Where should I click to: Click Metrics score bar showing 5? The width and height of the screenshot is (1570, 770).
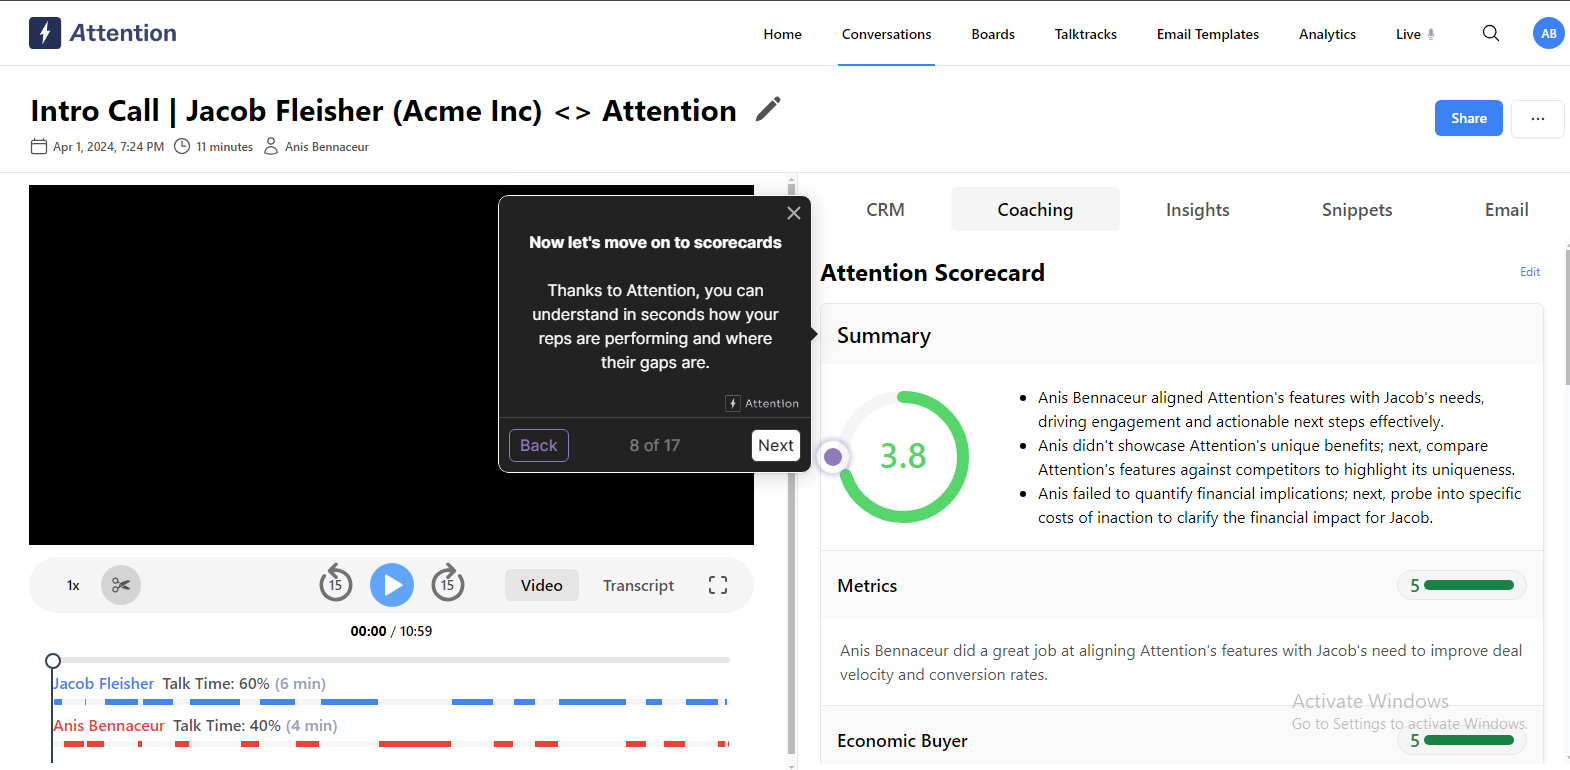(1461, 585)
